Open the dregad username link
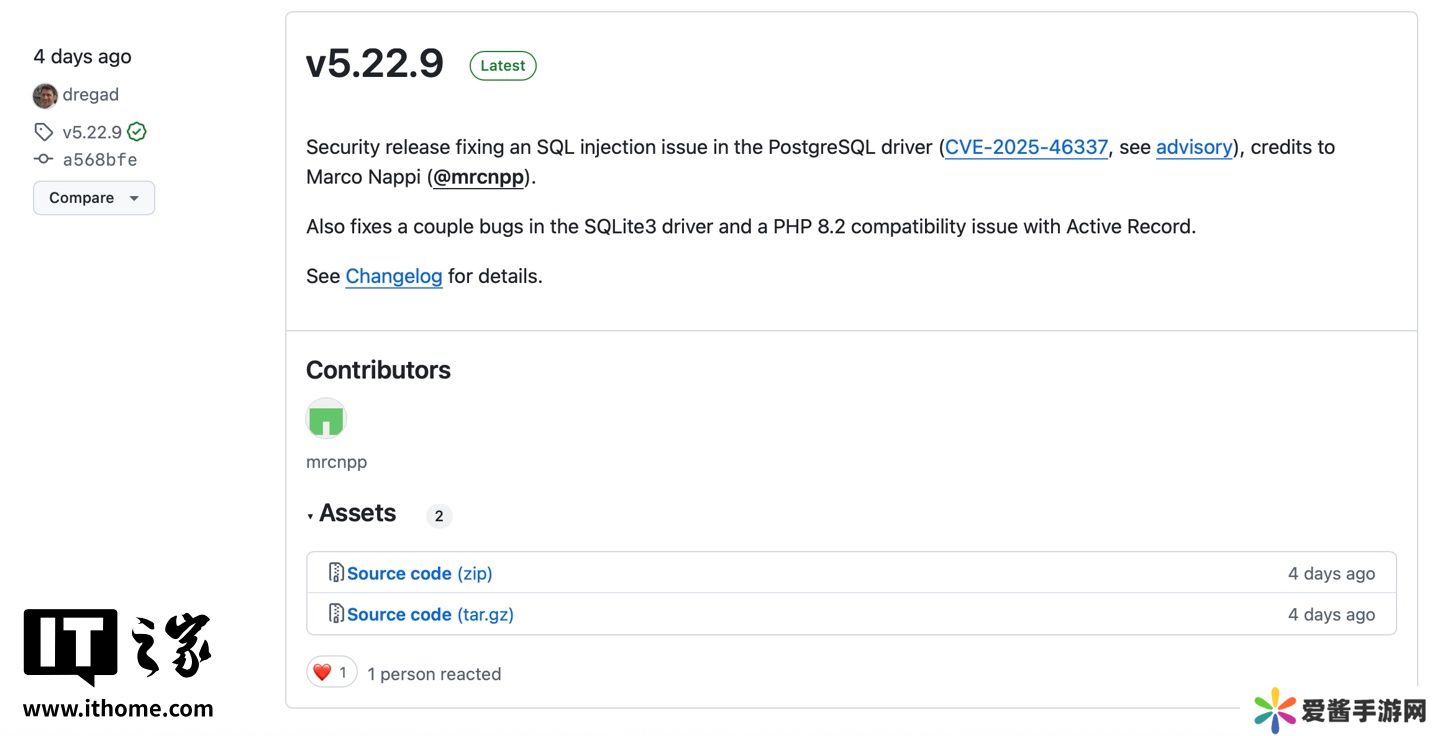Image resolution: width=1440 pixels, height=736 pixels. 91,95
